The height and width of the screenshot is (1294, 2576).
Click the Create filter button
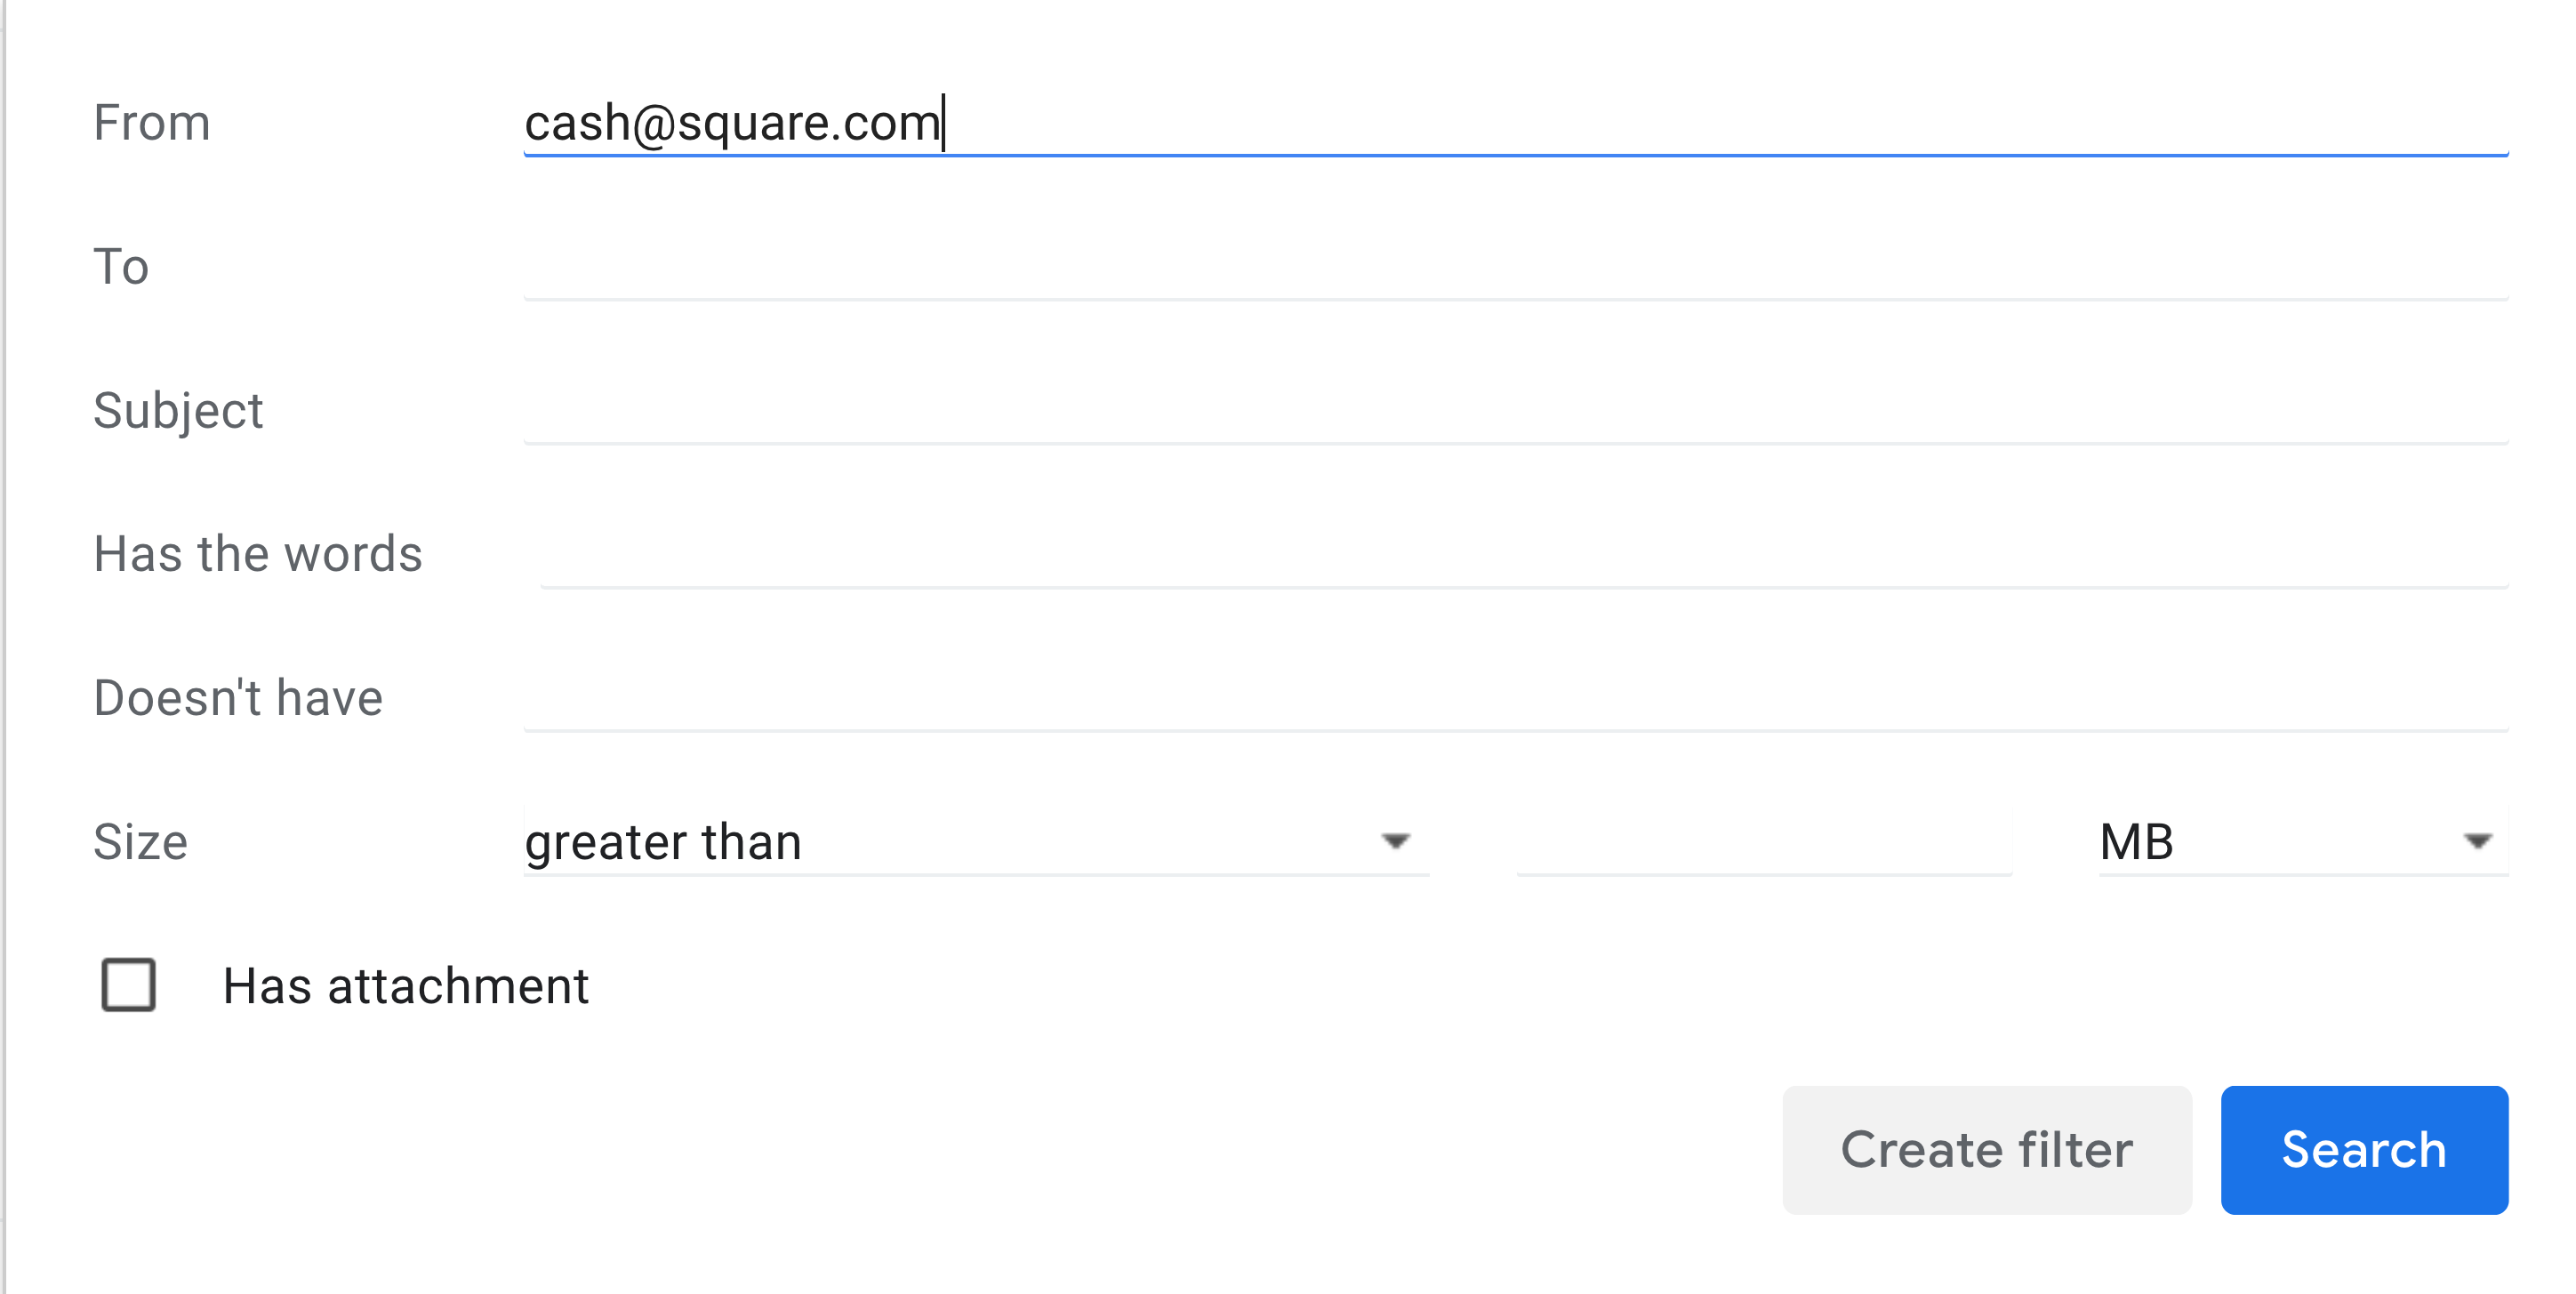click(x=1986, y=1150)
